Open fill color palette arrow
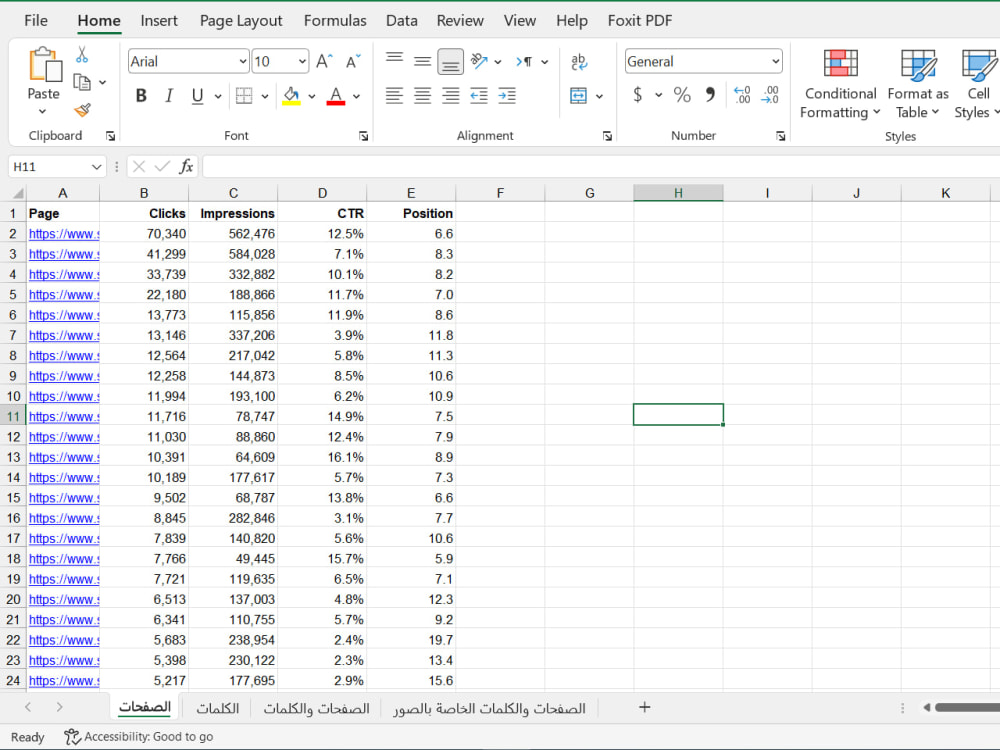 (x=312, y=96)
